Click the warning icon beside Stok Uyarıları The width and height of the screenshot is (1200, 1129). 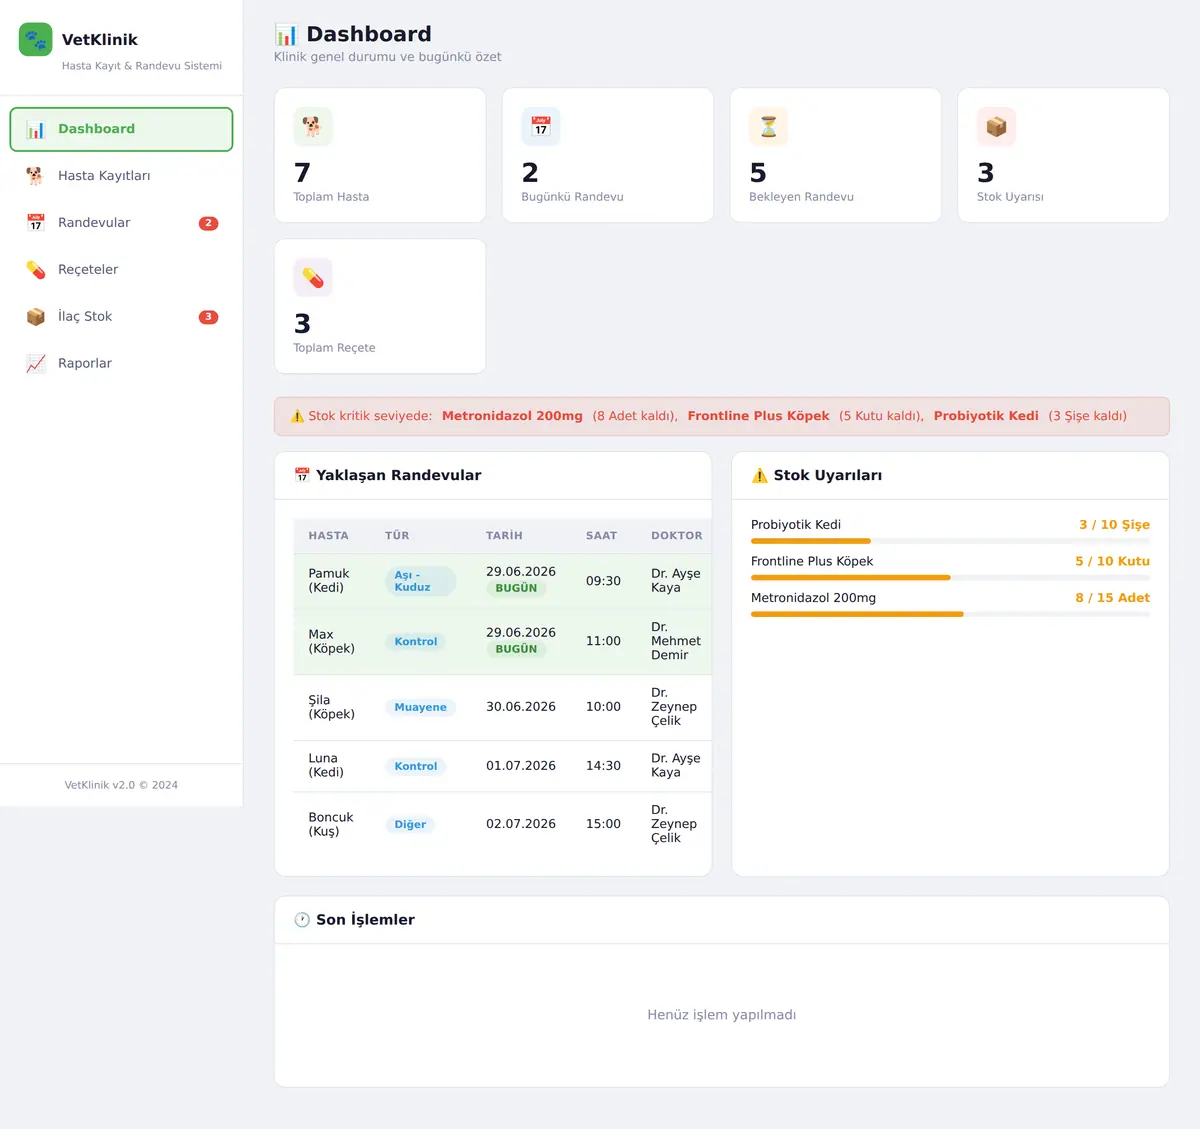pyautogui.click(x=760, y=475)
